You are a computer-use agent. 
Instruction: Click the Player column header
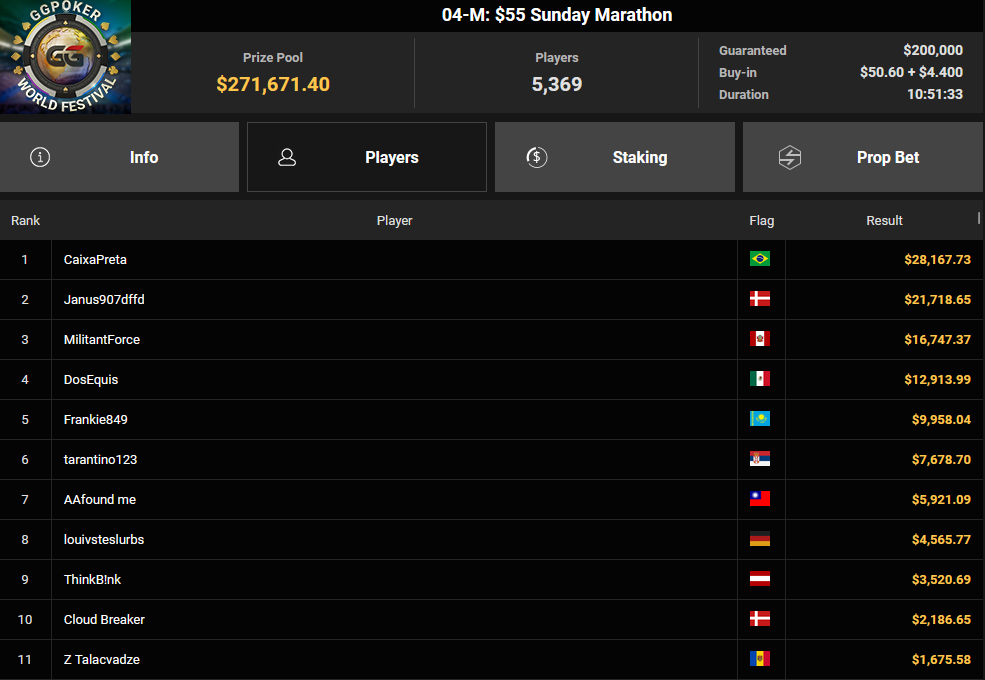coord(395,221)
